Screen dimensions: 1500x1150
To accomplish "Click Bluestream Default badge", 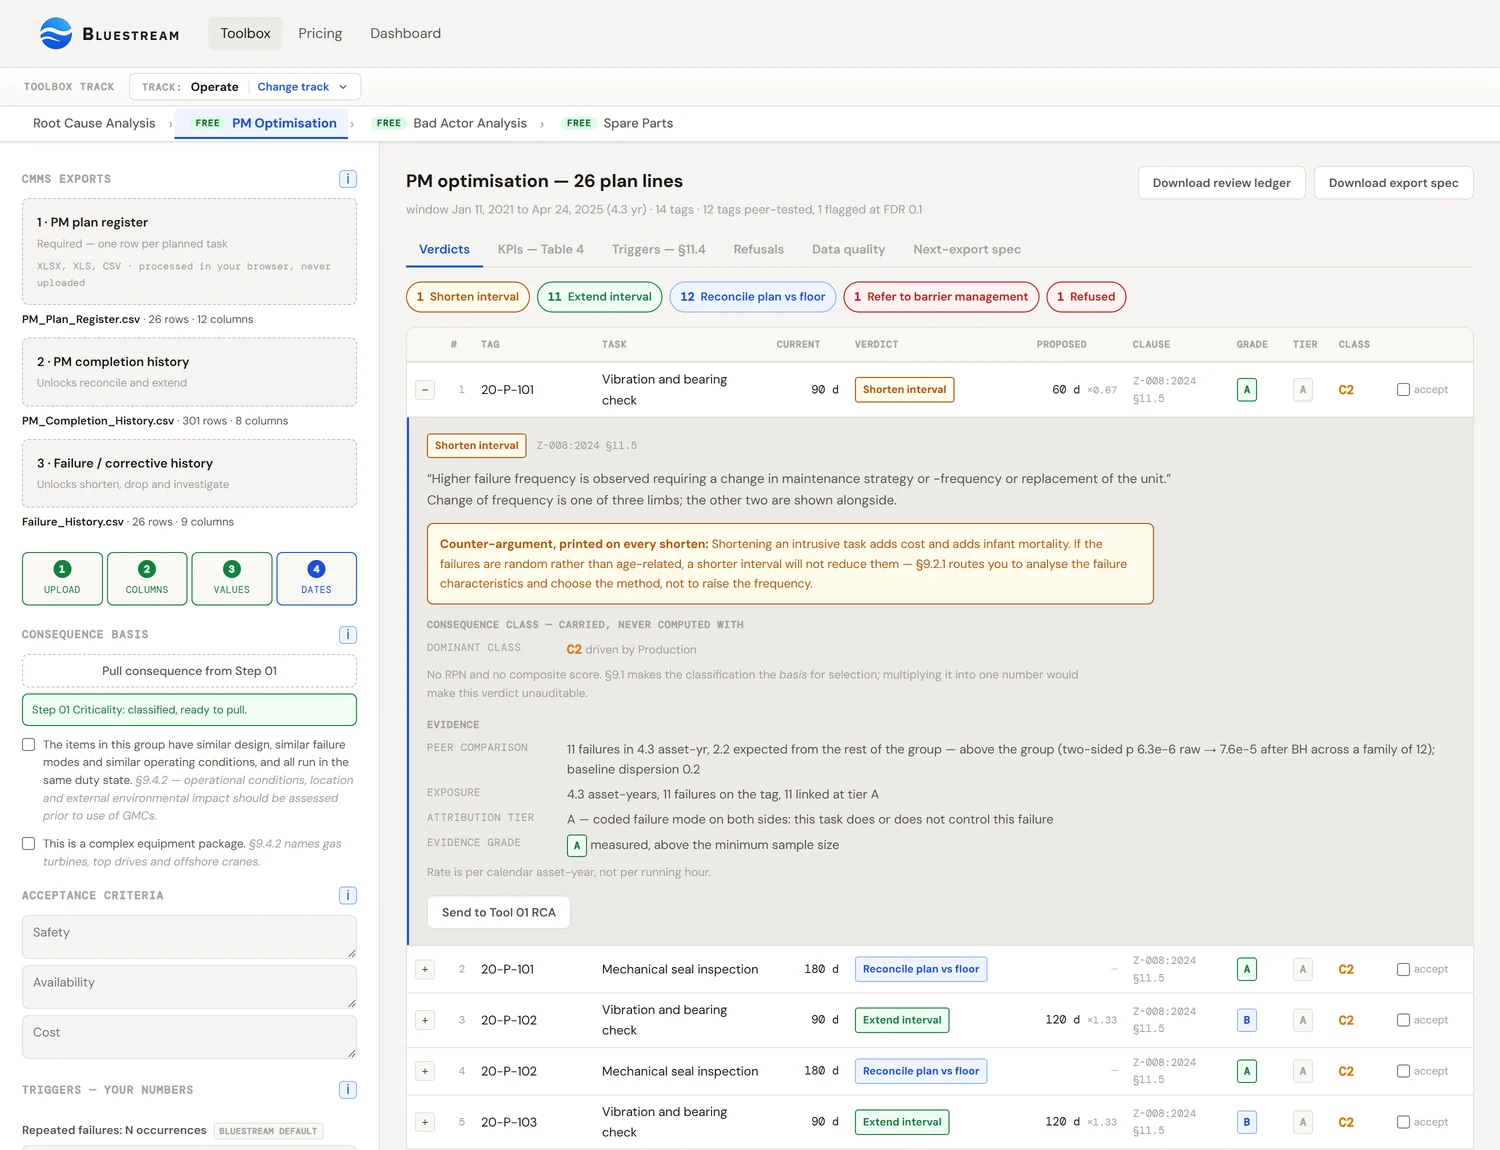I will point(268,1131).
